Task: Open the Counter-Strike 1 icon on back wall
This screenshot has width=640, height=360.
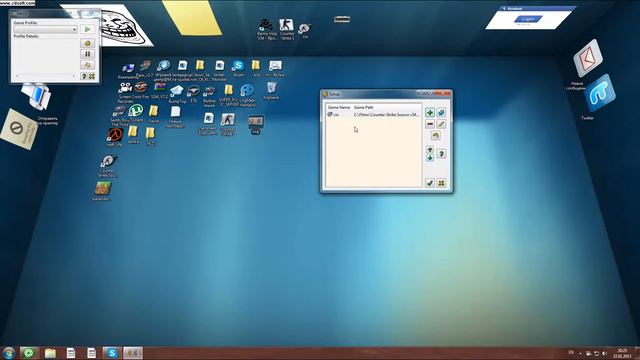Action: click(x=287, y=29)
